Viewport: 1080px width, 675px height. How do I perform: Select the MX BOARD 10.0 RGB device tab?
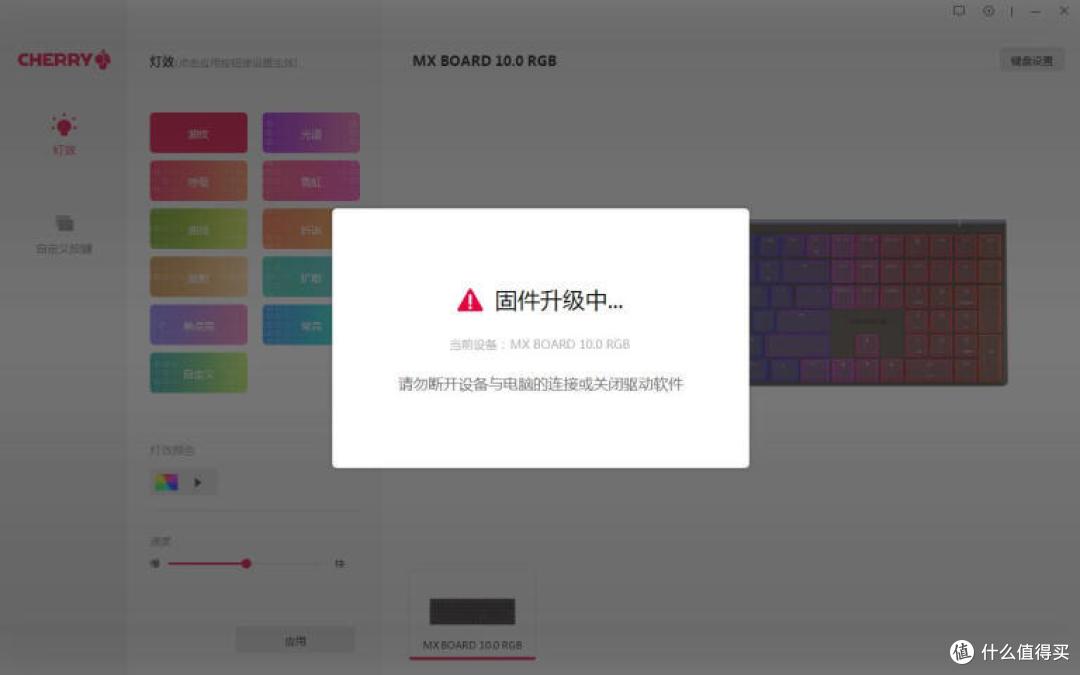click(x=472, y=616)
